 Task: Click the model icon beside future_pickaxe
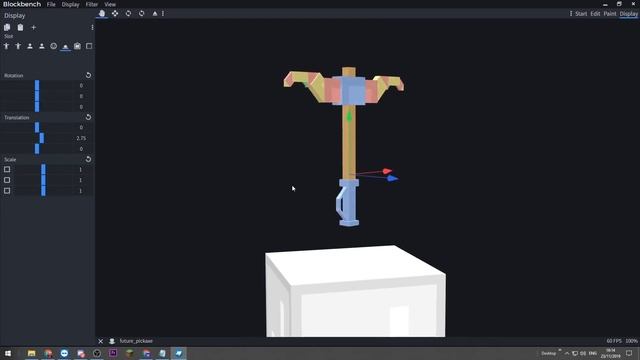coord(112,341)
